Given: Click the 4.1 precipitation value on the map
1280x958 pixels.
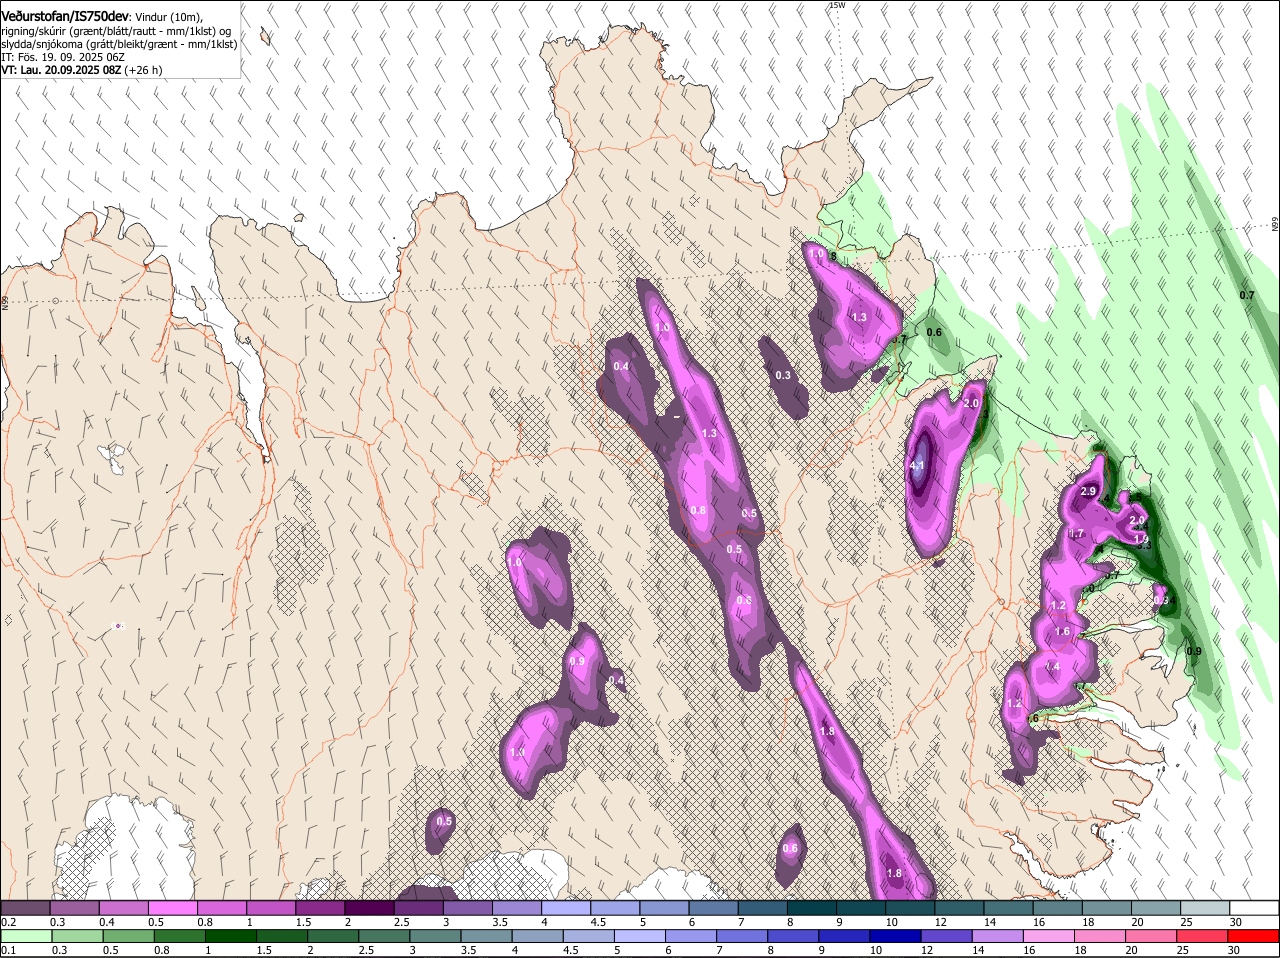Looking at the screenshot, I should click(x=917, y=466).
